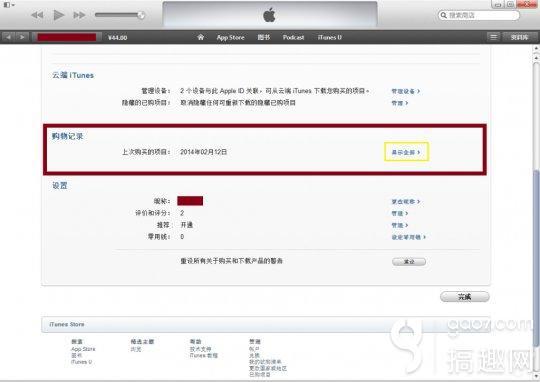Click the reset warnings button
Image resolution: width=540 pixels, height=382 pixels.
click(409, 261)
